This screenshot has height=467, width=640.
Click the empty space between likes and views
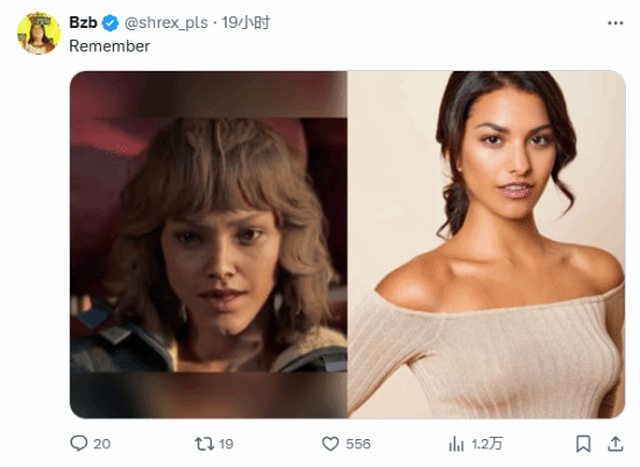(410, 443)
